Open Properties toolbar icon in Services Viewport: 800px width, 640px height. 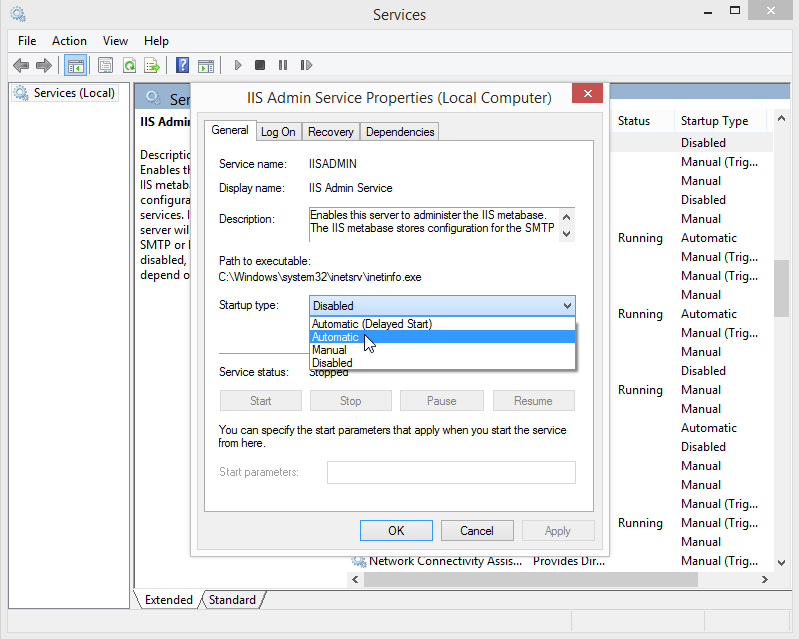(x=106, y=65)
